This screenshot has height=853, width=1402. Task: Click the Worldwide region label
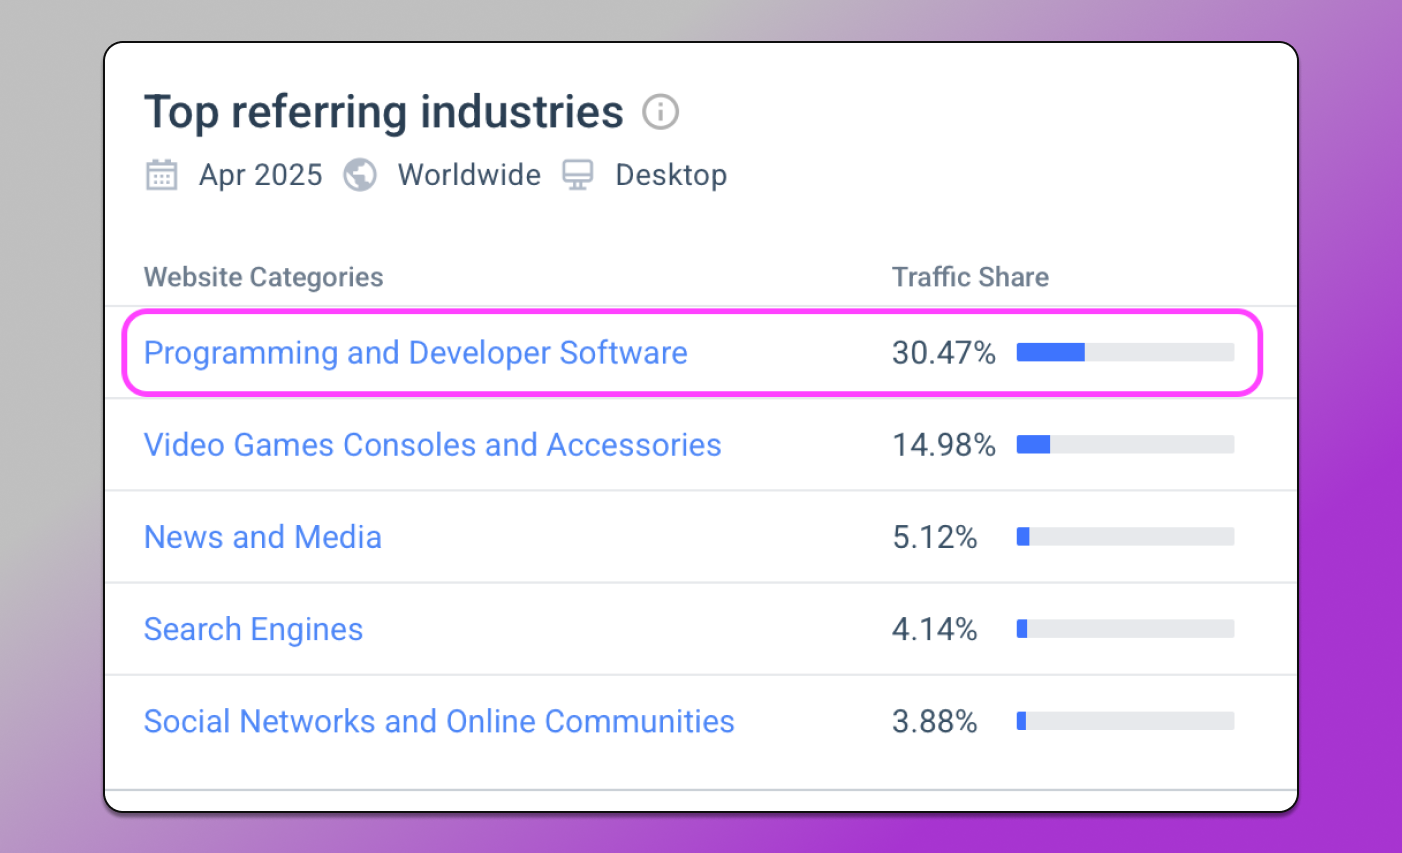click(469, 175)
